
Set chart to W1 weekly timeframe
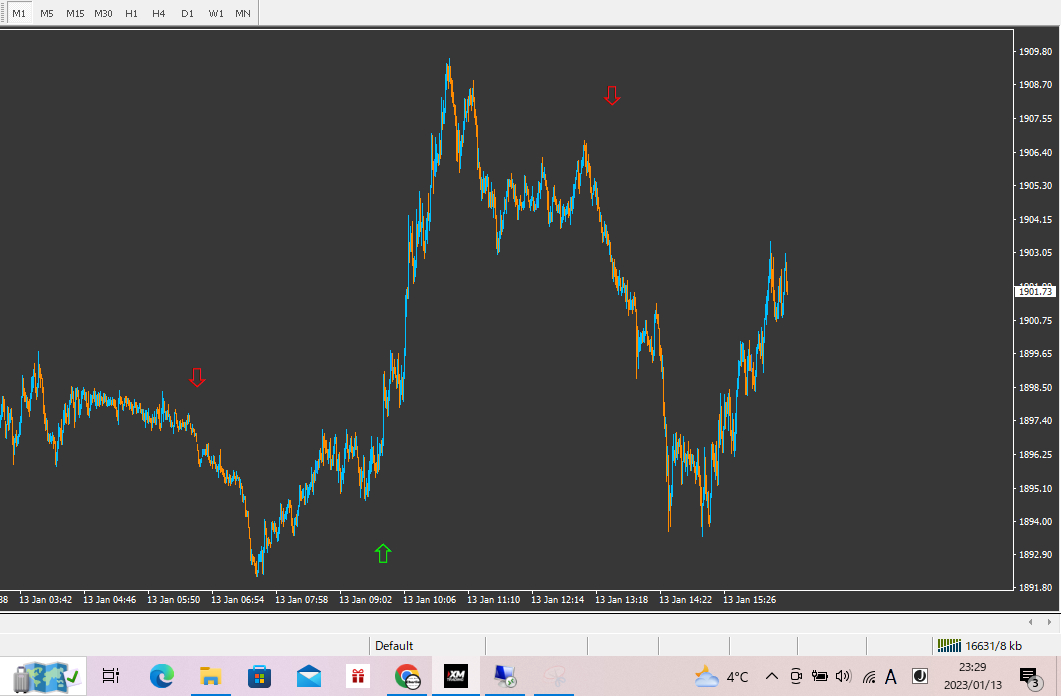click(x=216, y=14)
